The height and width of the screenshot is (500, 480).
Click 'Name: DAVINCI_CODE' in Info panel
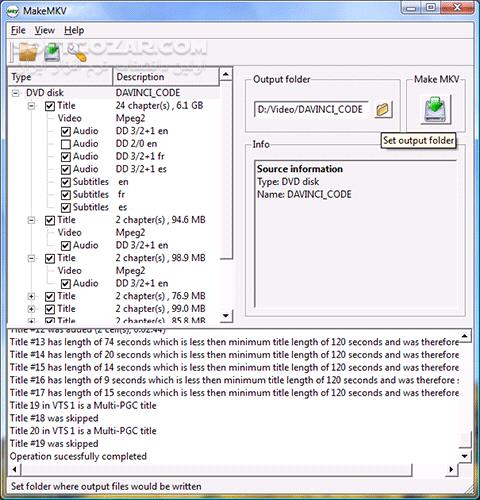(304, 195)
